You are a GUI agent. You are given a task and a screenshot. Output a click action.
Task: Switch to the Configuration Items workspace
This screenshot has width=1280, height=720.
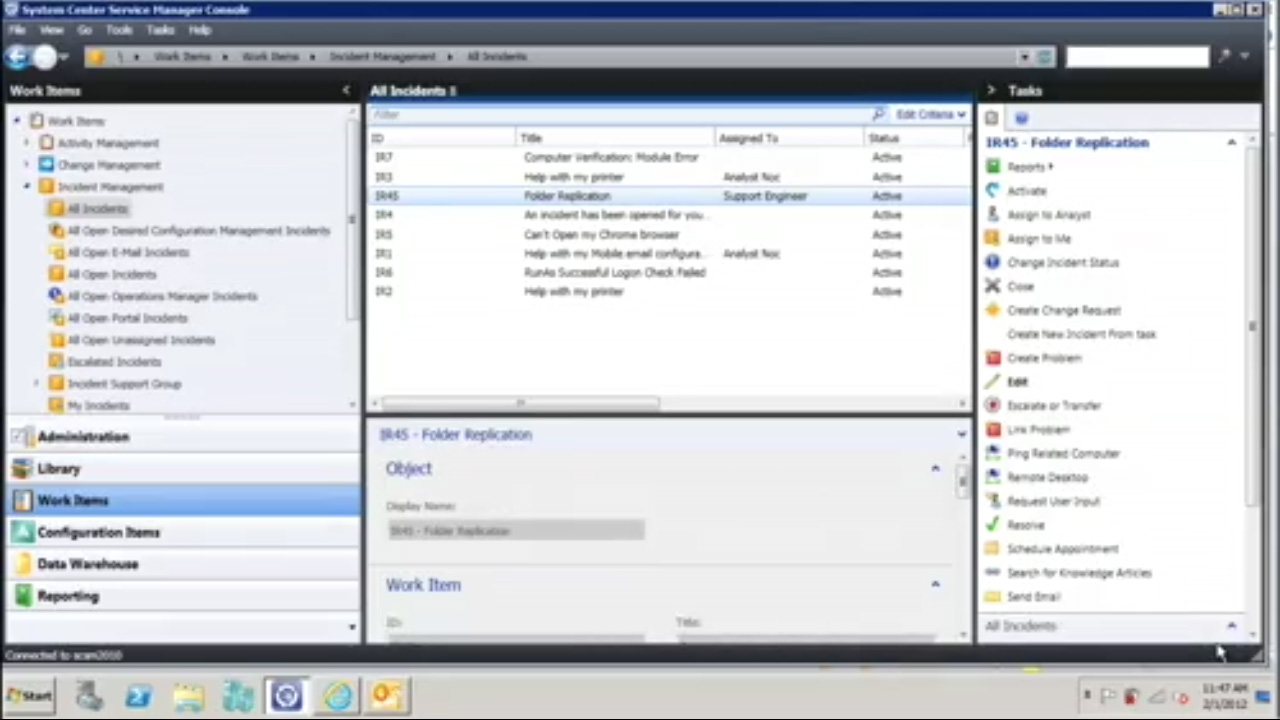(182, 533)
